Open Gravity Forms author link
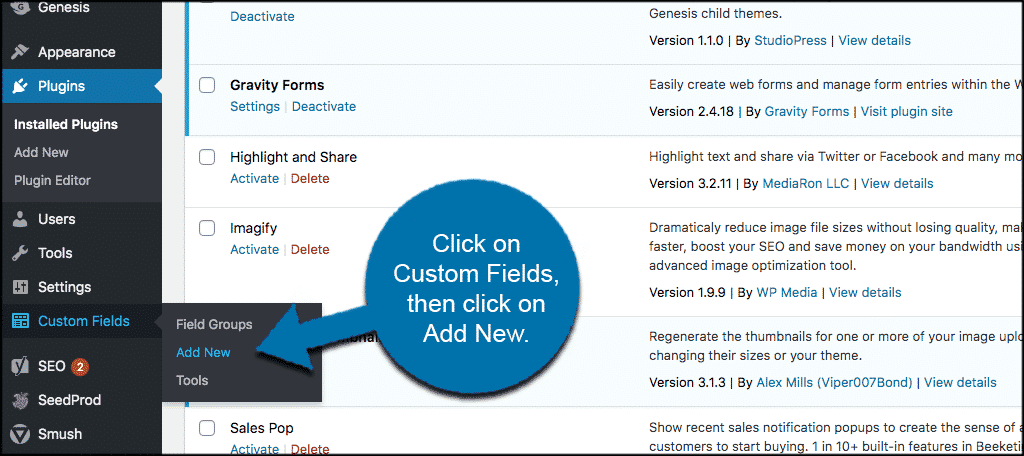1024x456 pixels. coord(807,112)
